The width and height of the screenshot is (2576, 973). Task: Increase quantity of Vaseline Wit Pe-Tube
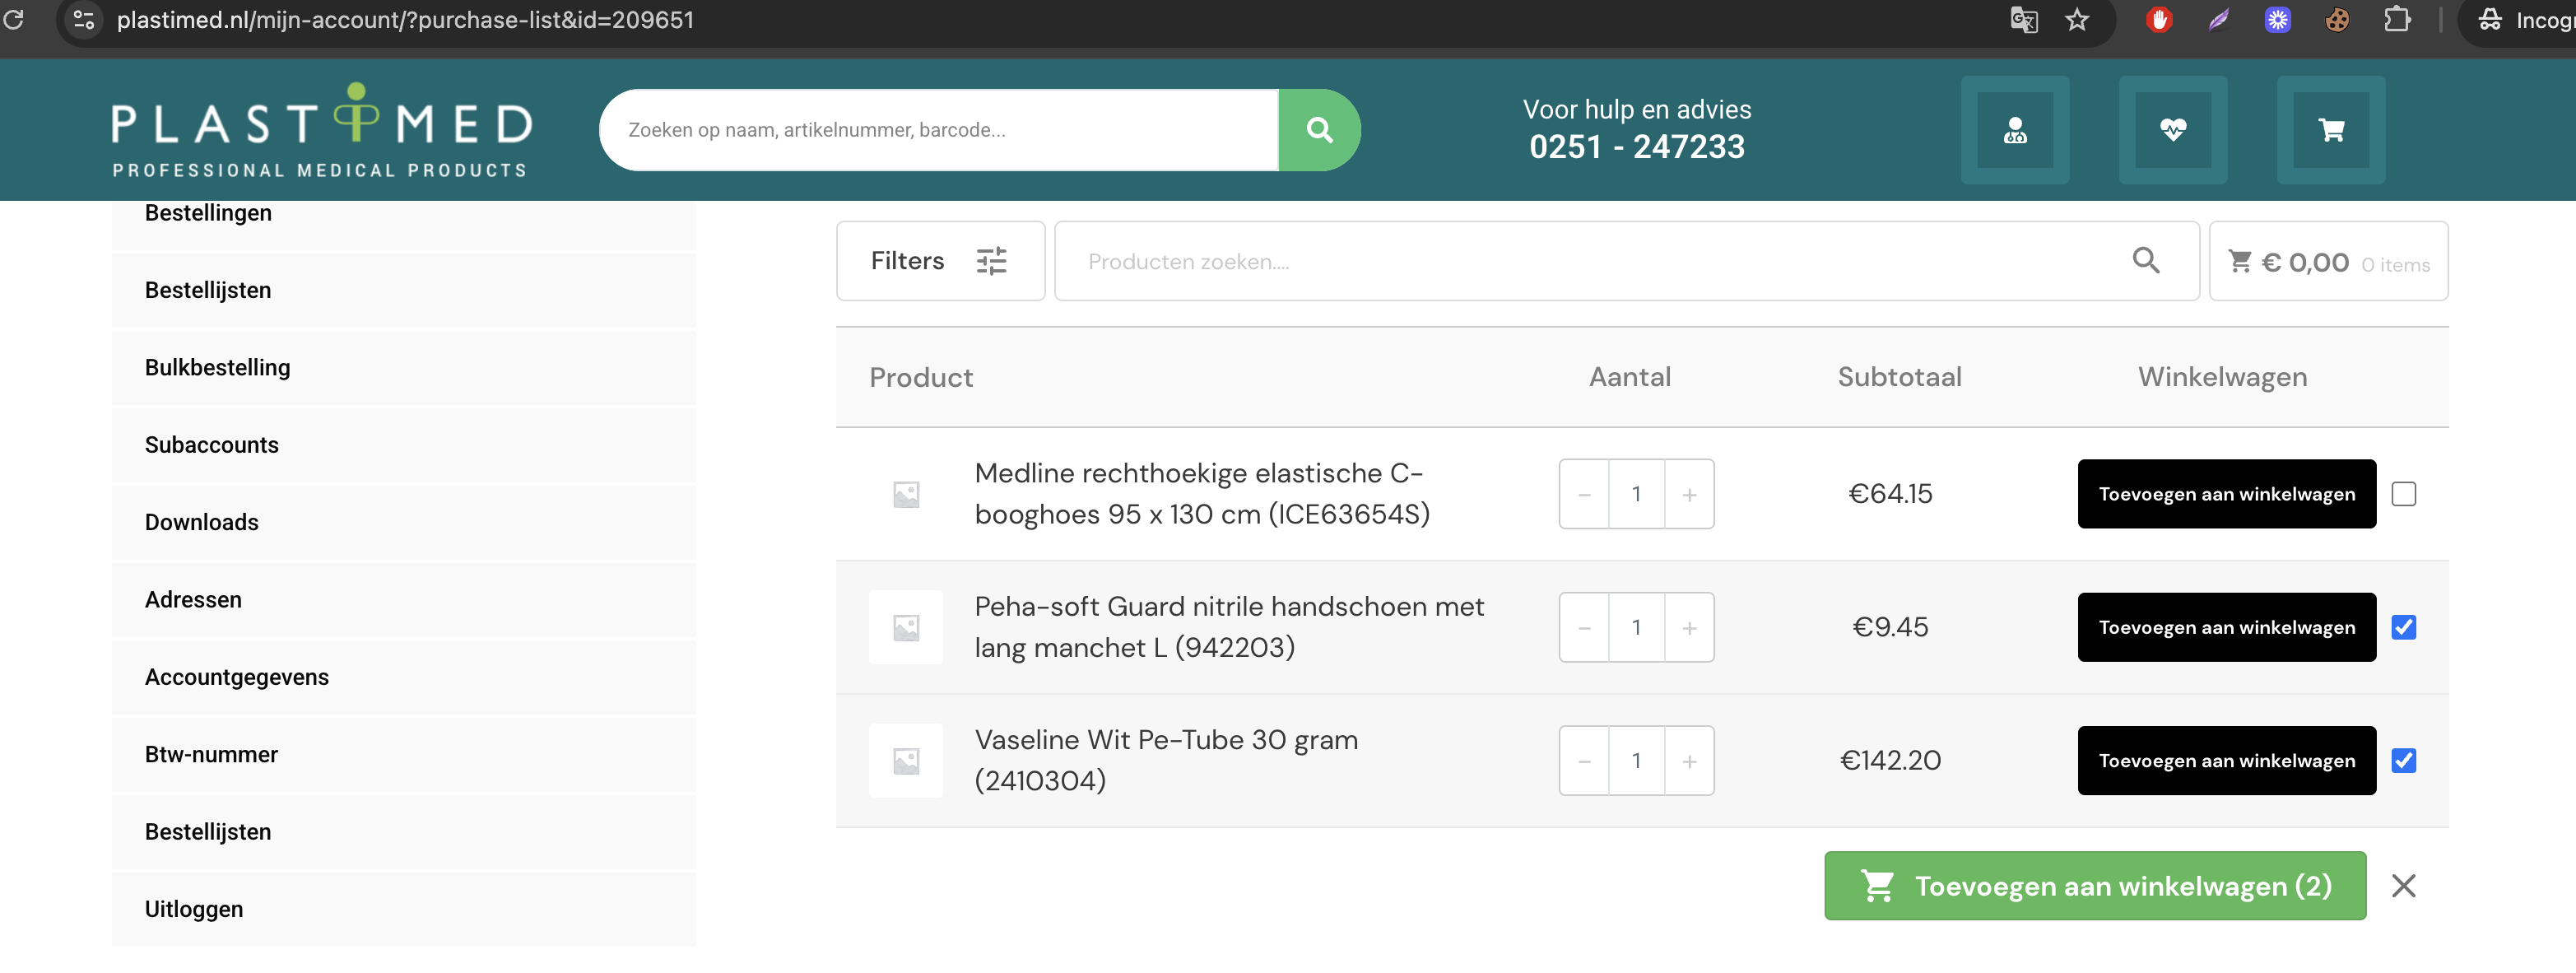[x=1689, y=761]
